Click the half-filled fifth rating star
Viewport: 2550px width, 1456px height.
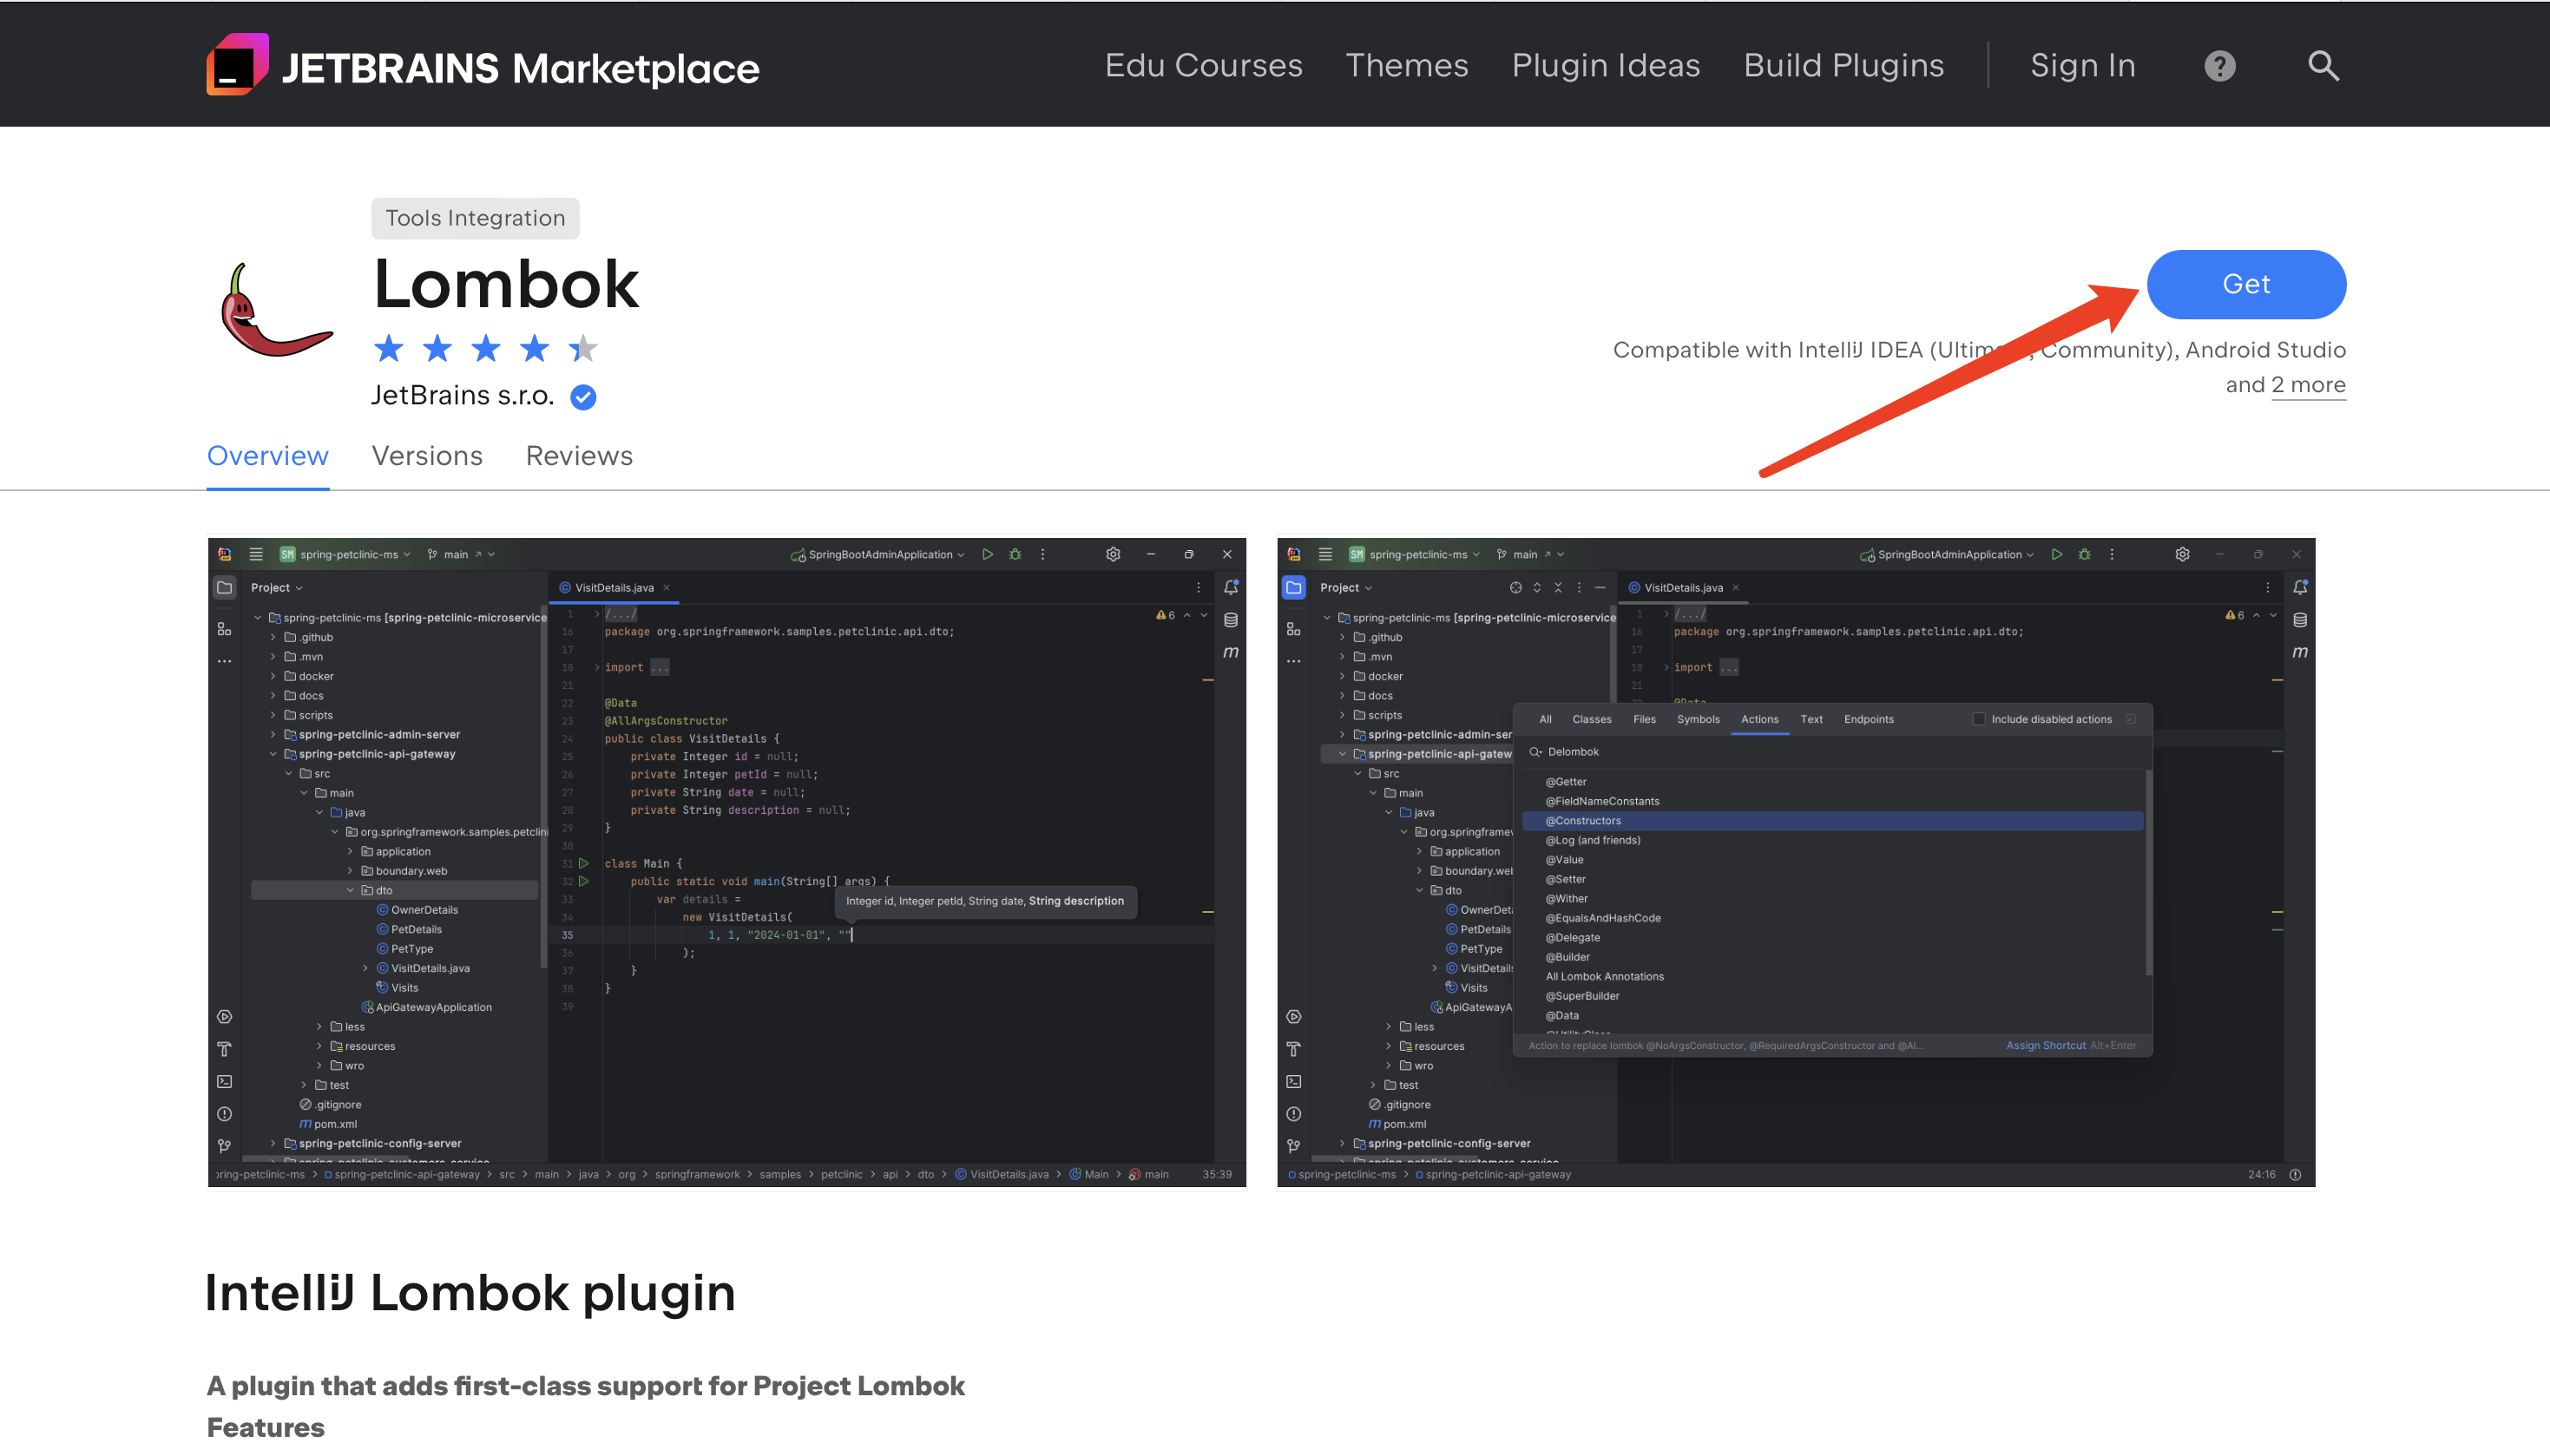click(x=582, y=349)
